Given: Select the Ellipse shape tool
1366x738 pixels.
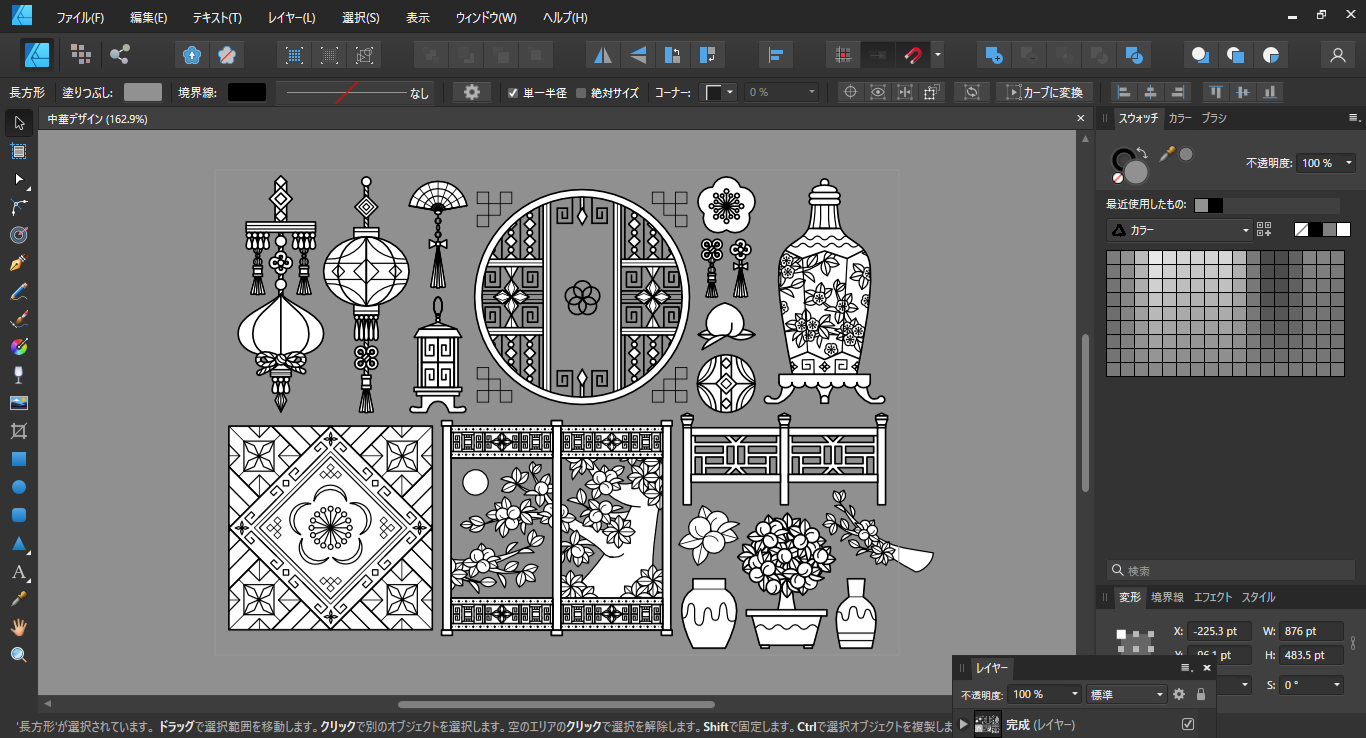Looking at the screenshot, I should [x=18, y=487].
